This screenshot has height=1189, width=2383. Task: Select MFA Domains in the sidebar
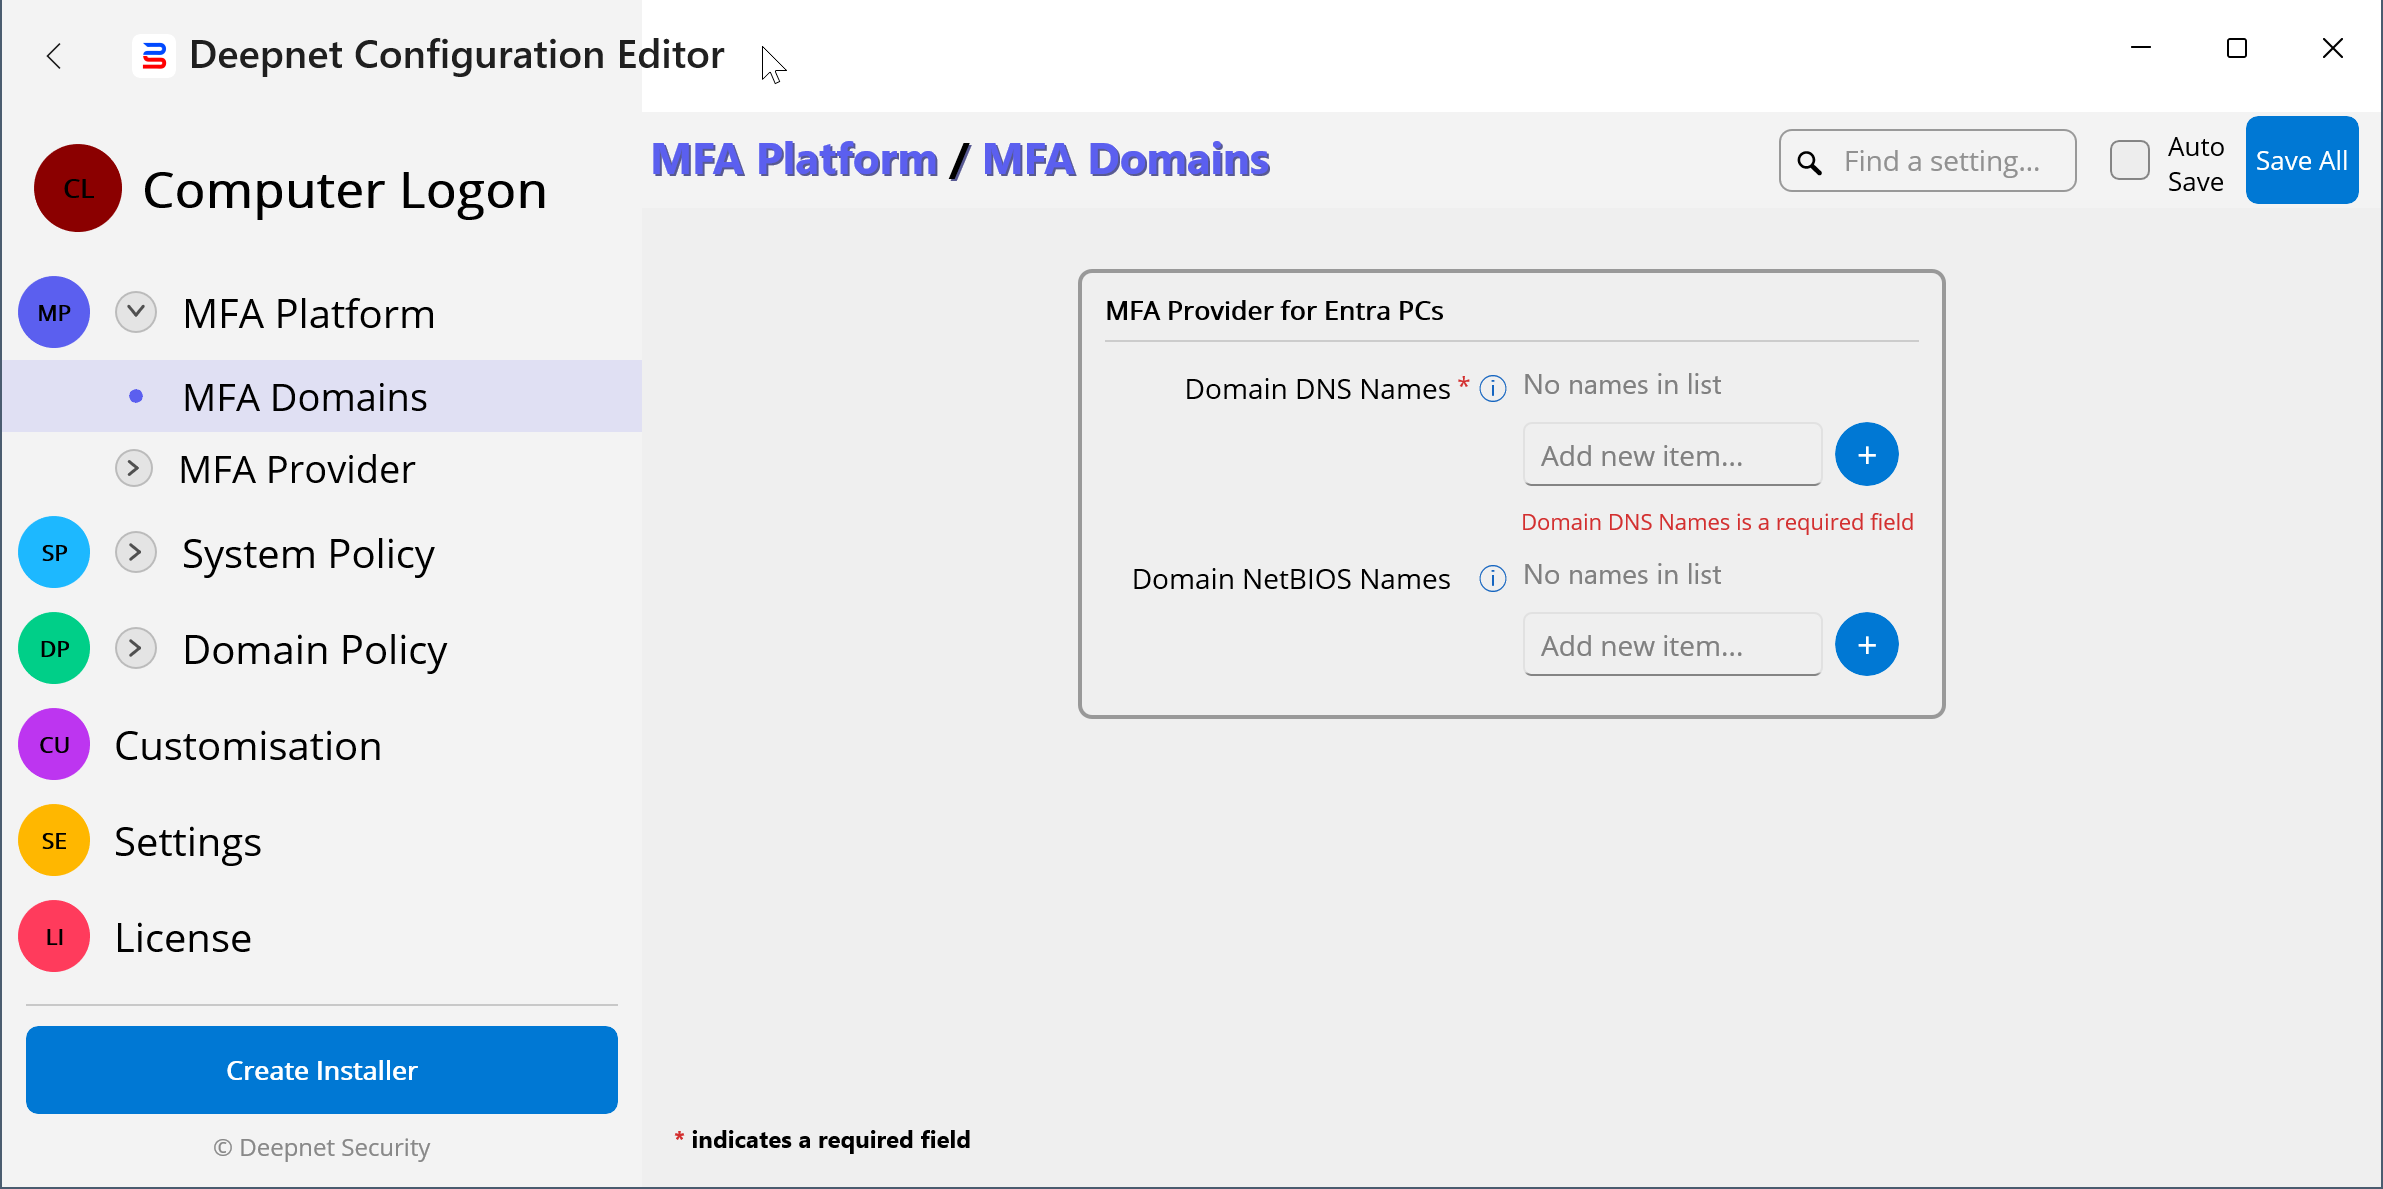[x=305, y=397]
